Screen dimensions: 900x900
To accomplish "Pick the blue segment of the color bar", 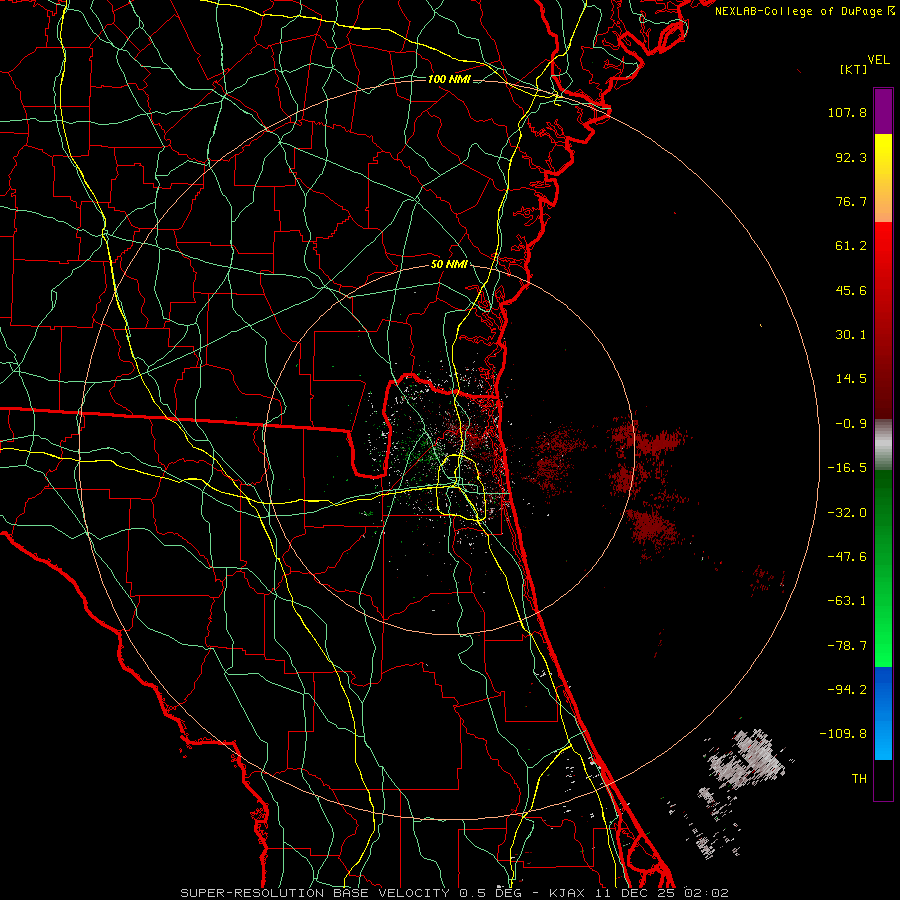I will [x=883, y=713].
